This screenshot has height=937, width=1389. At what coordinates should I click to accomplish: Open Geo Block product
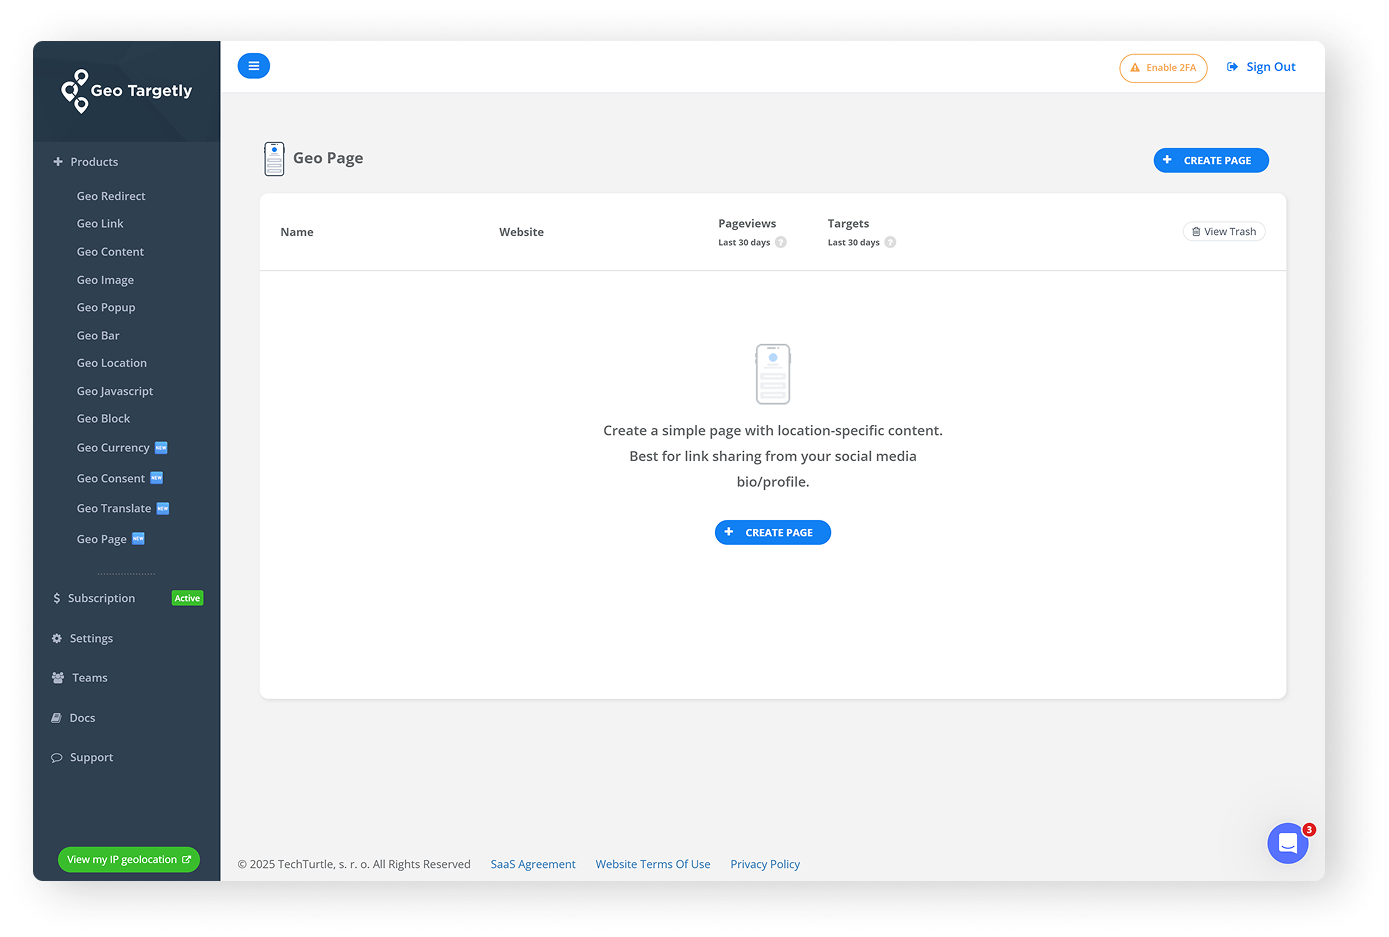[x=103, y=419]
